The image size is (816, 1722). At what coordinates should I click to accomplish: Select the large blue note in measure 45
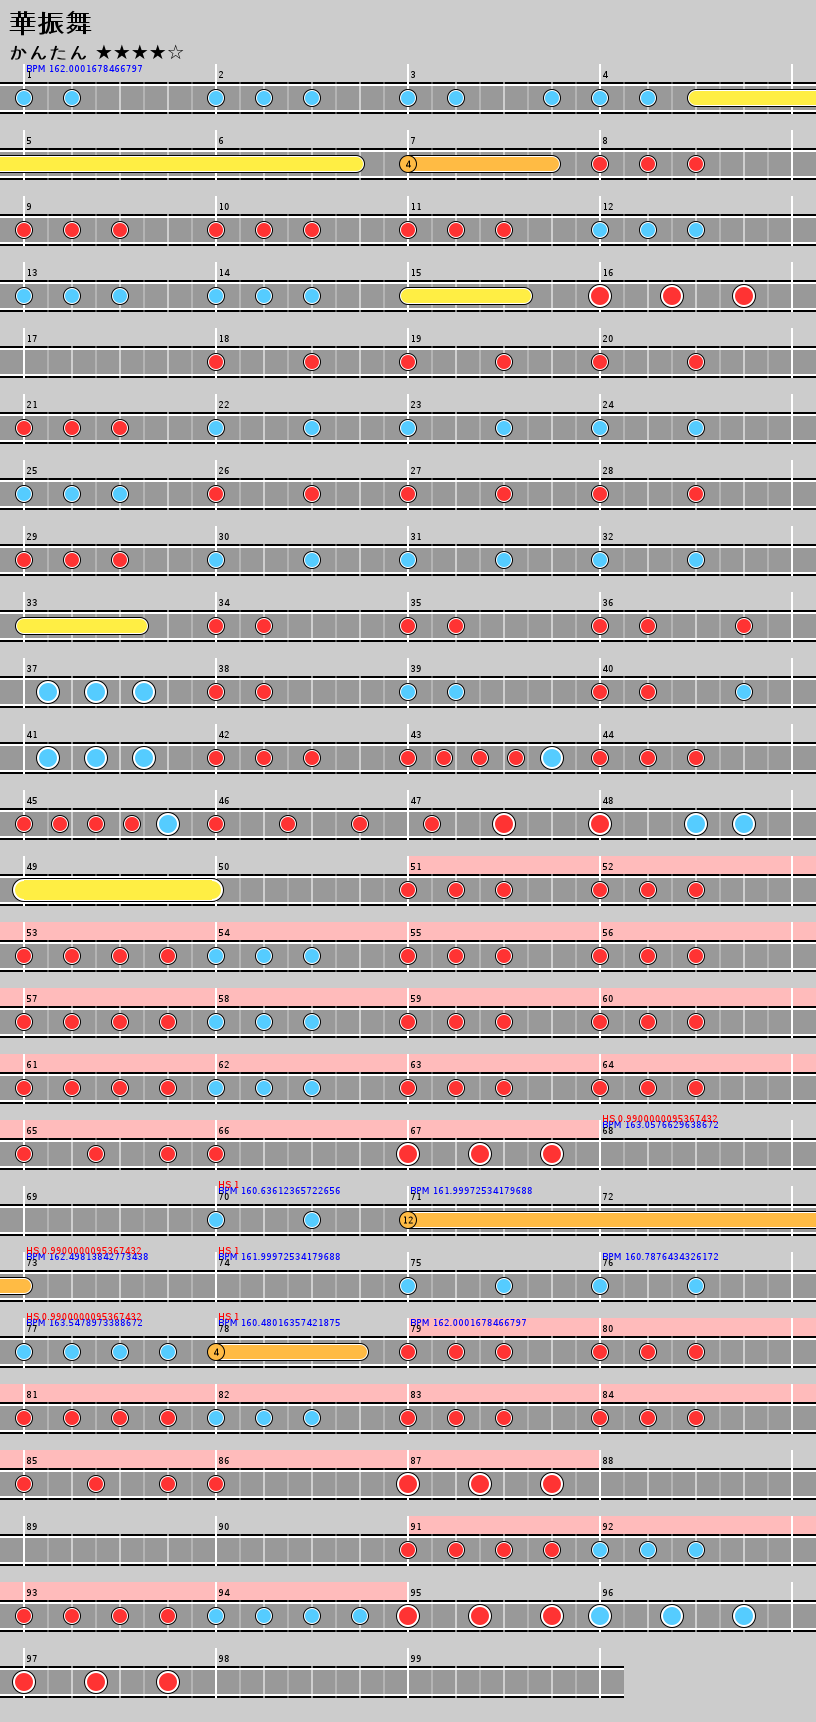(x=168, y=824)
